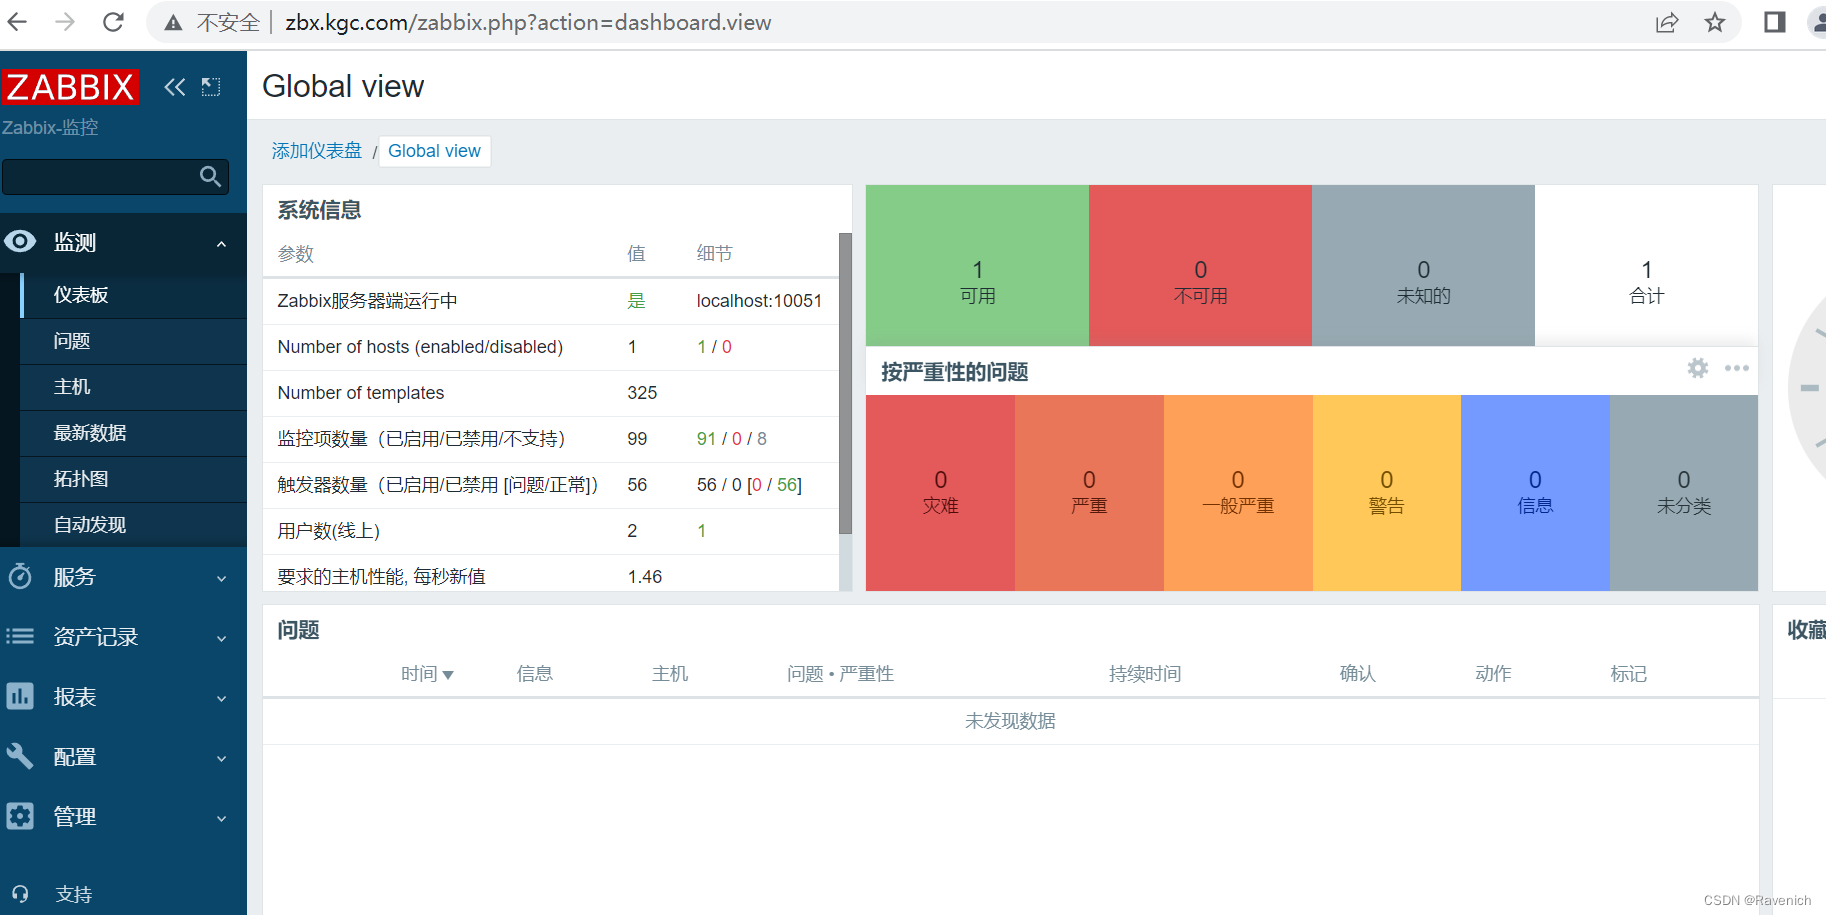Click the yellow 警告 severity tile
Viewport: 1826px width, 915px height.
pyautogui.click(x=1387, y=493)
